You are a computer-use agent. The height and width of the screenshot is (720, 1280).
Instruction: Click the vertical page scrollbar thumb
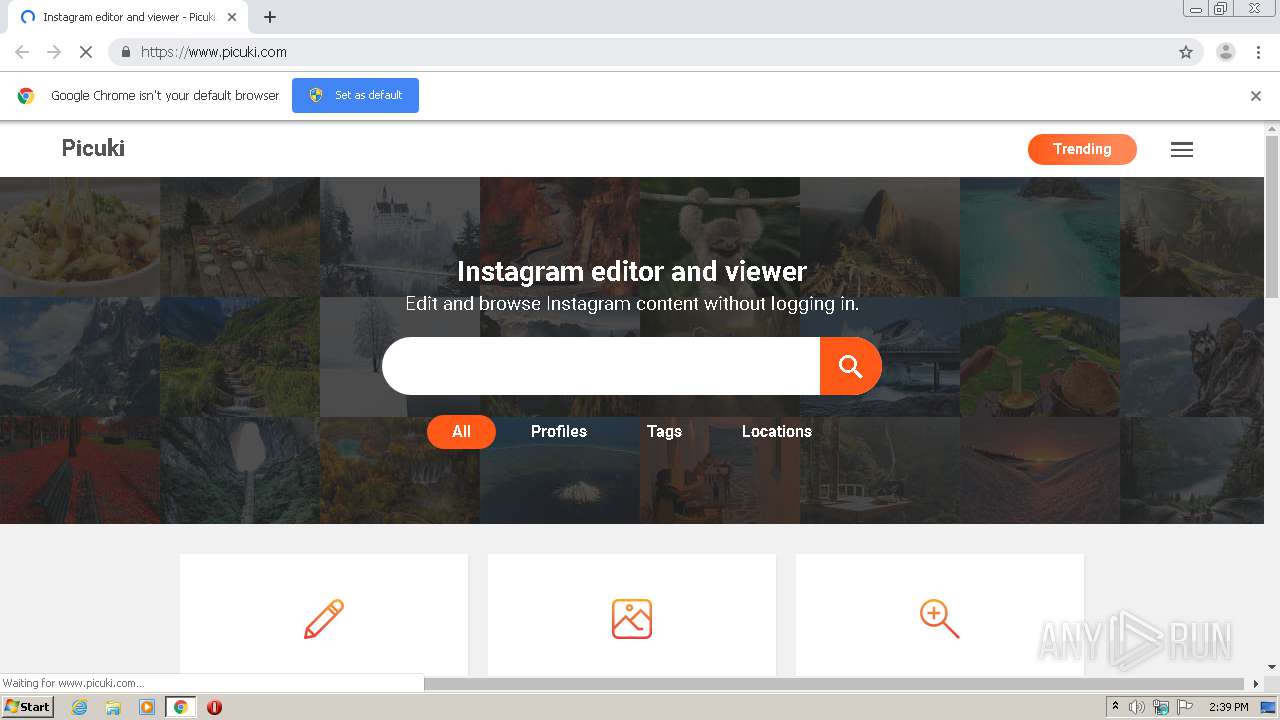click(1272, 216)
